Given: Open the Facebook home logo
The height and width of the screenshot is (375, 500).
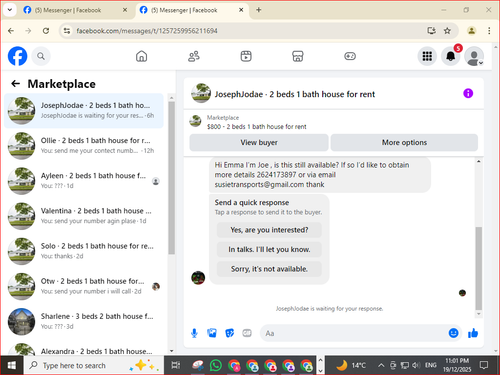Looking at the screenshot, I should 17,56.
